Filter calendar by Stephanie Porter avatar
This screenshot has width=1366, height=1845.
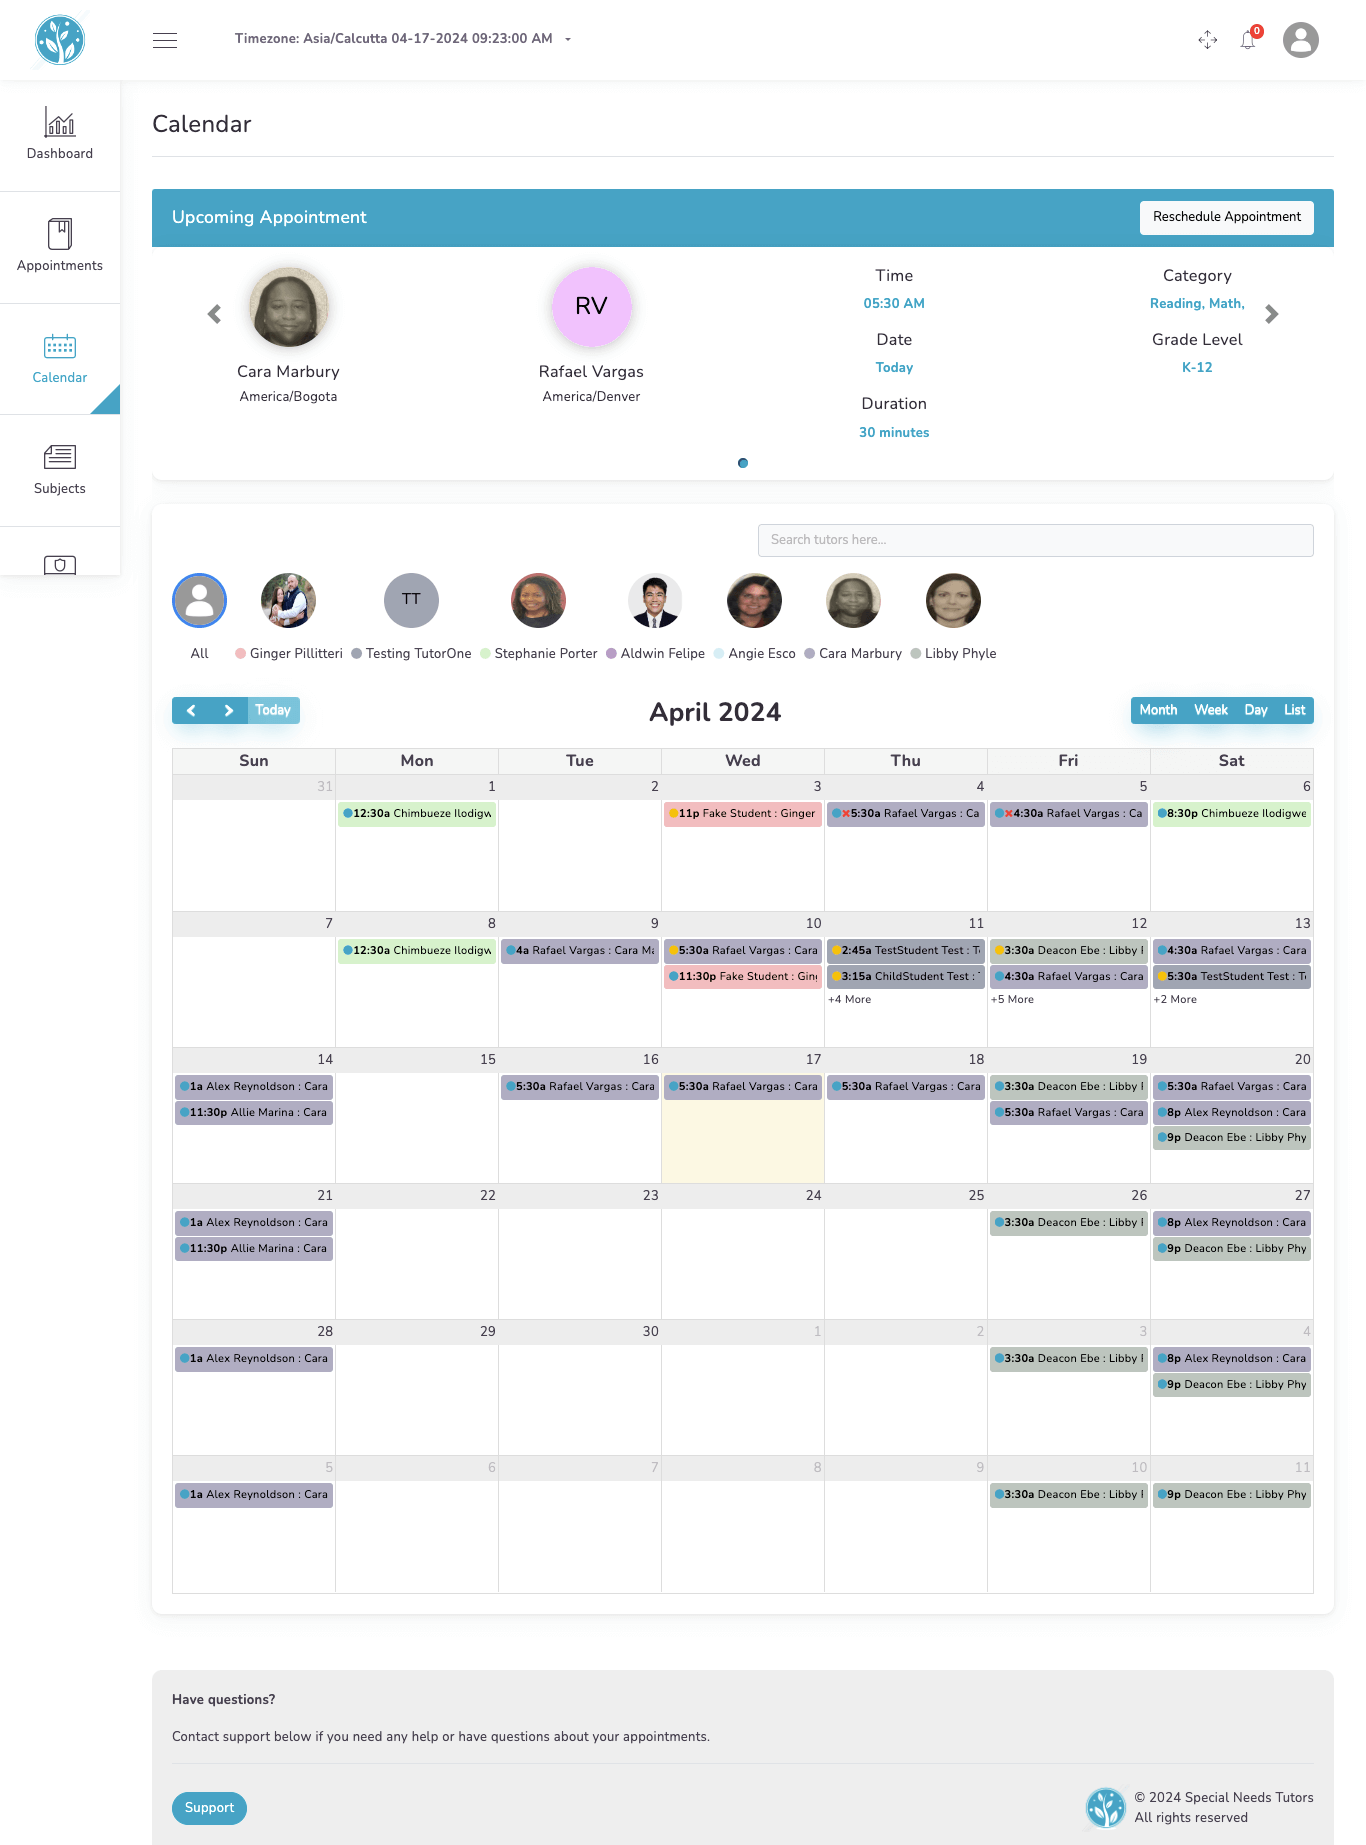click(x=538, y=601)
